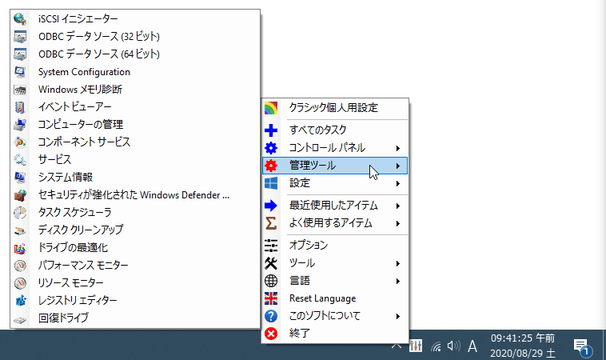Open the Action Center notification icon
Viewport: 606px width, 360px height.
coord(582,347)
